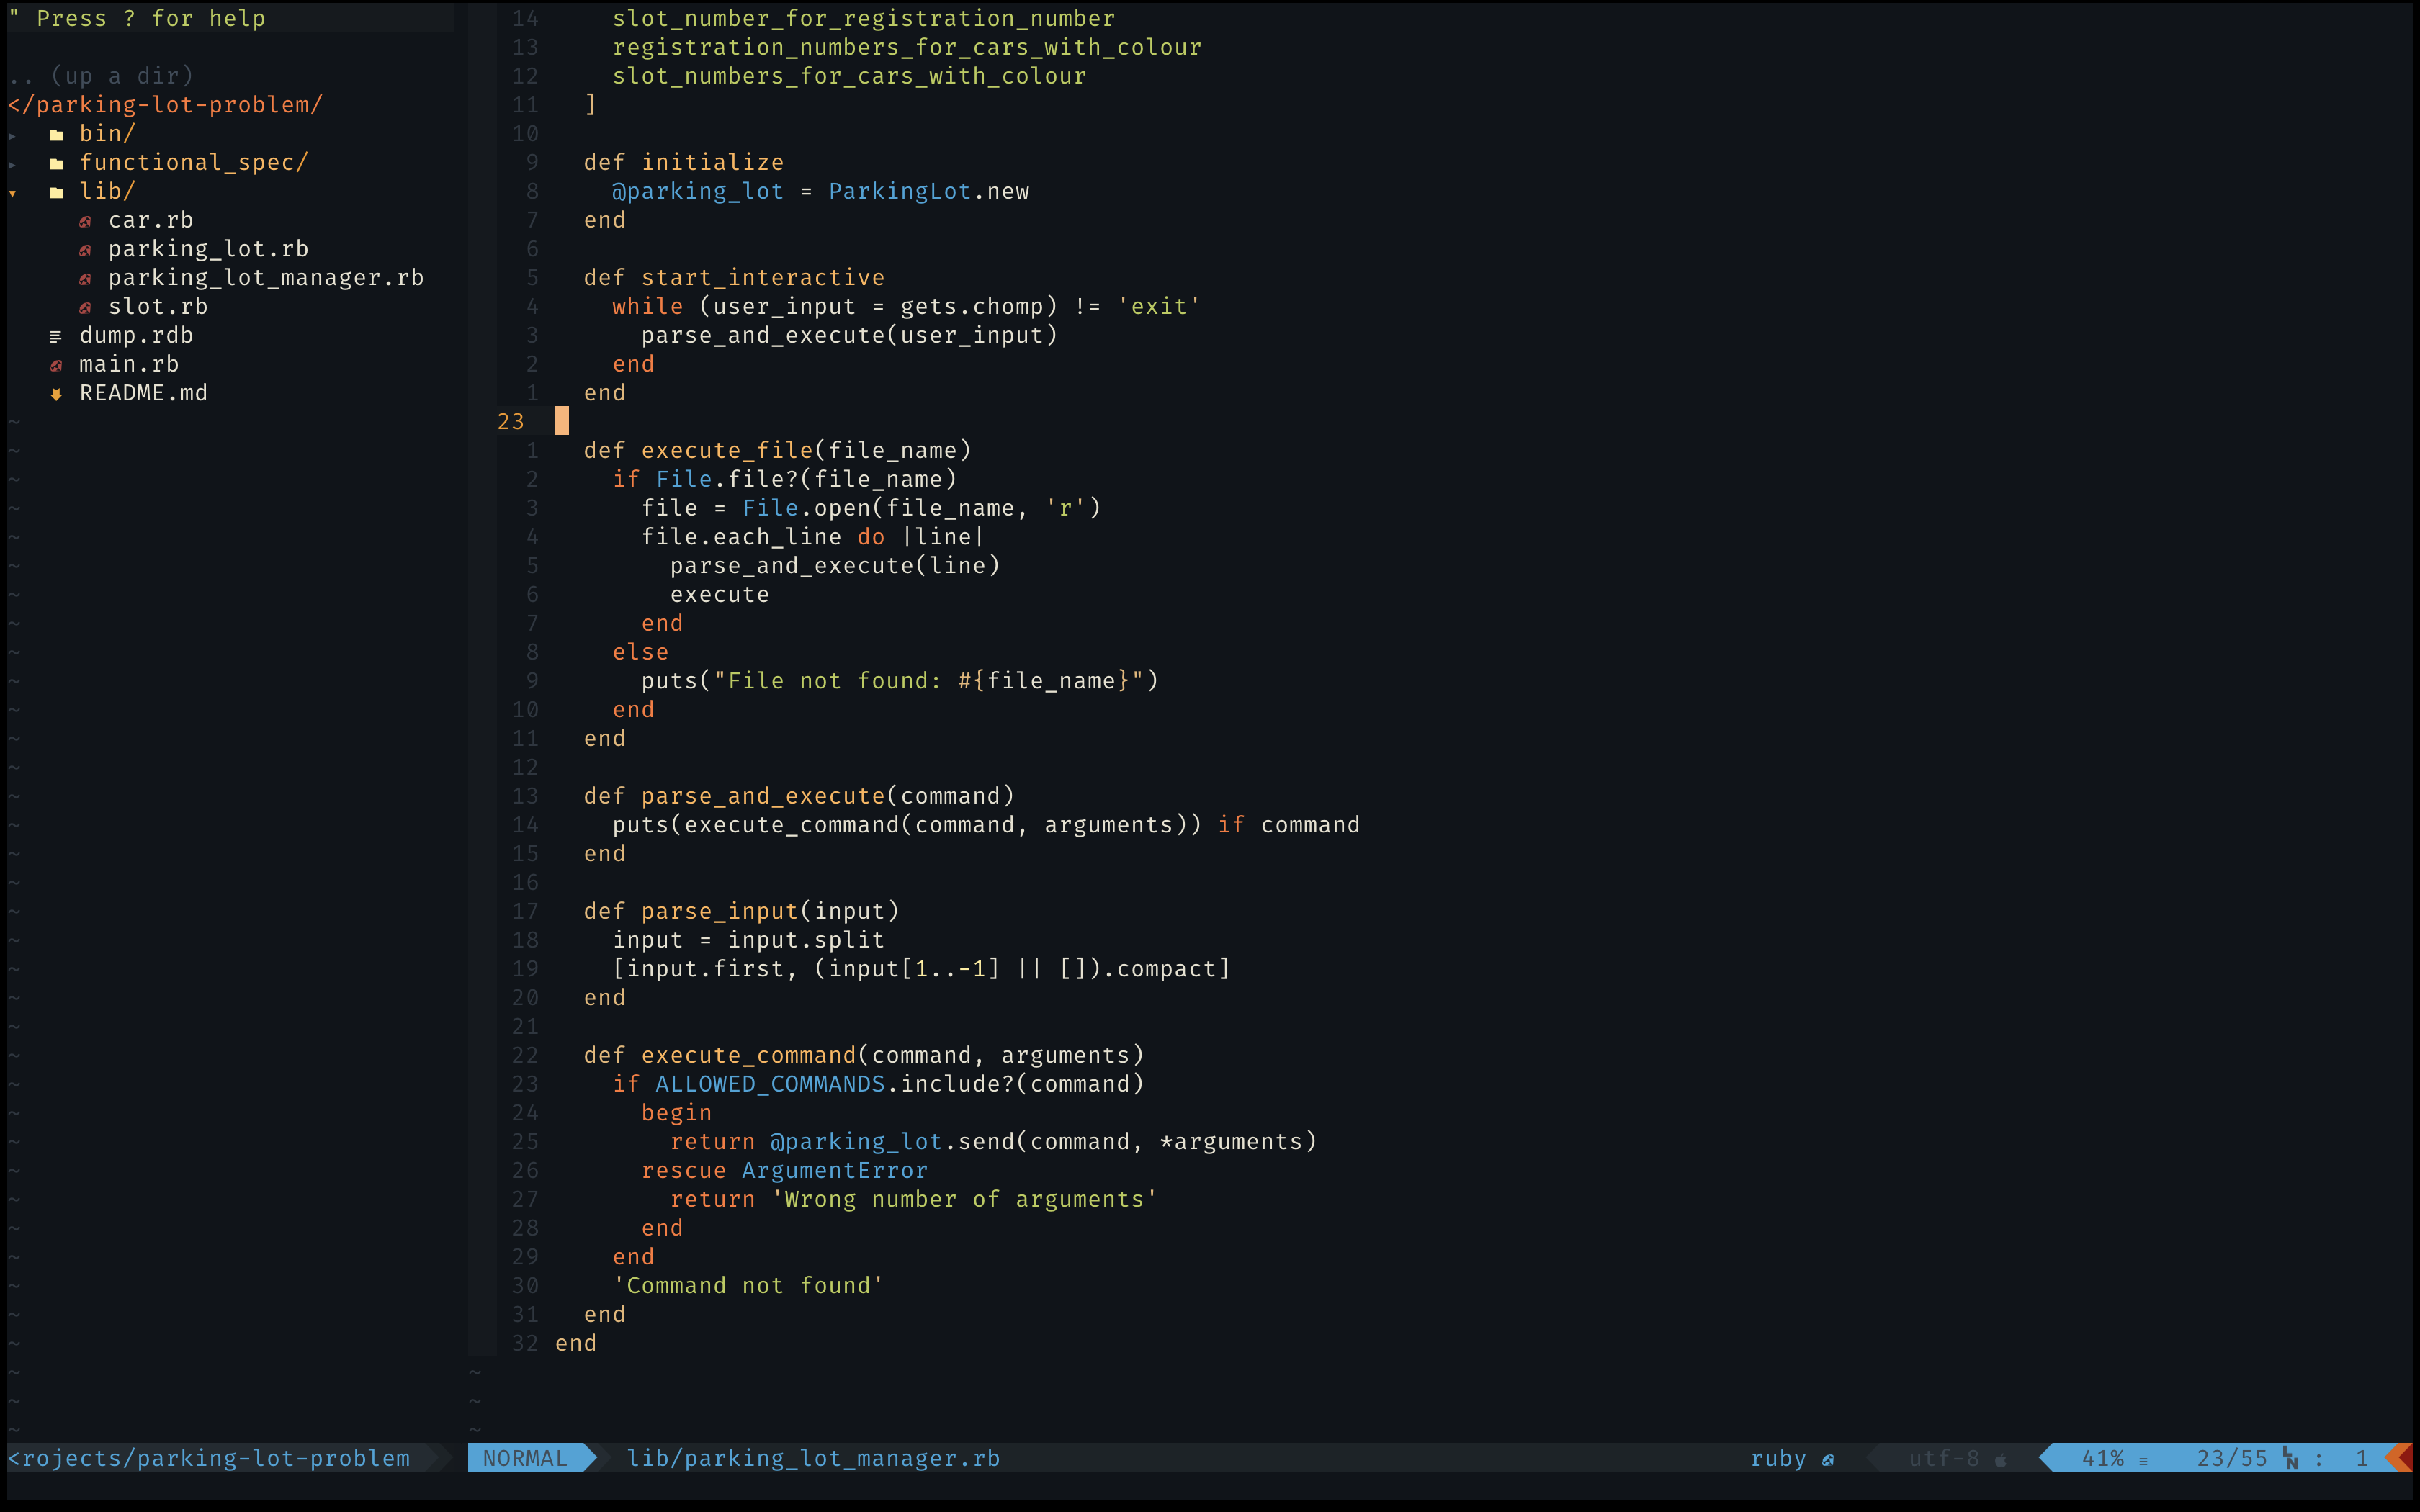Click the ruby filetype icon in statusline
The width and height of the screenshot is (2420, 1512).
coord(1828,1460)
